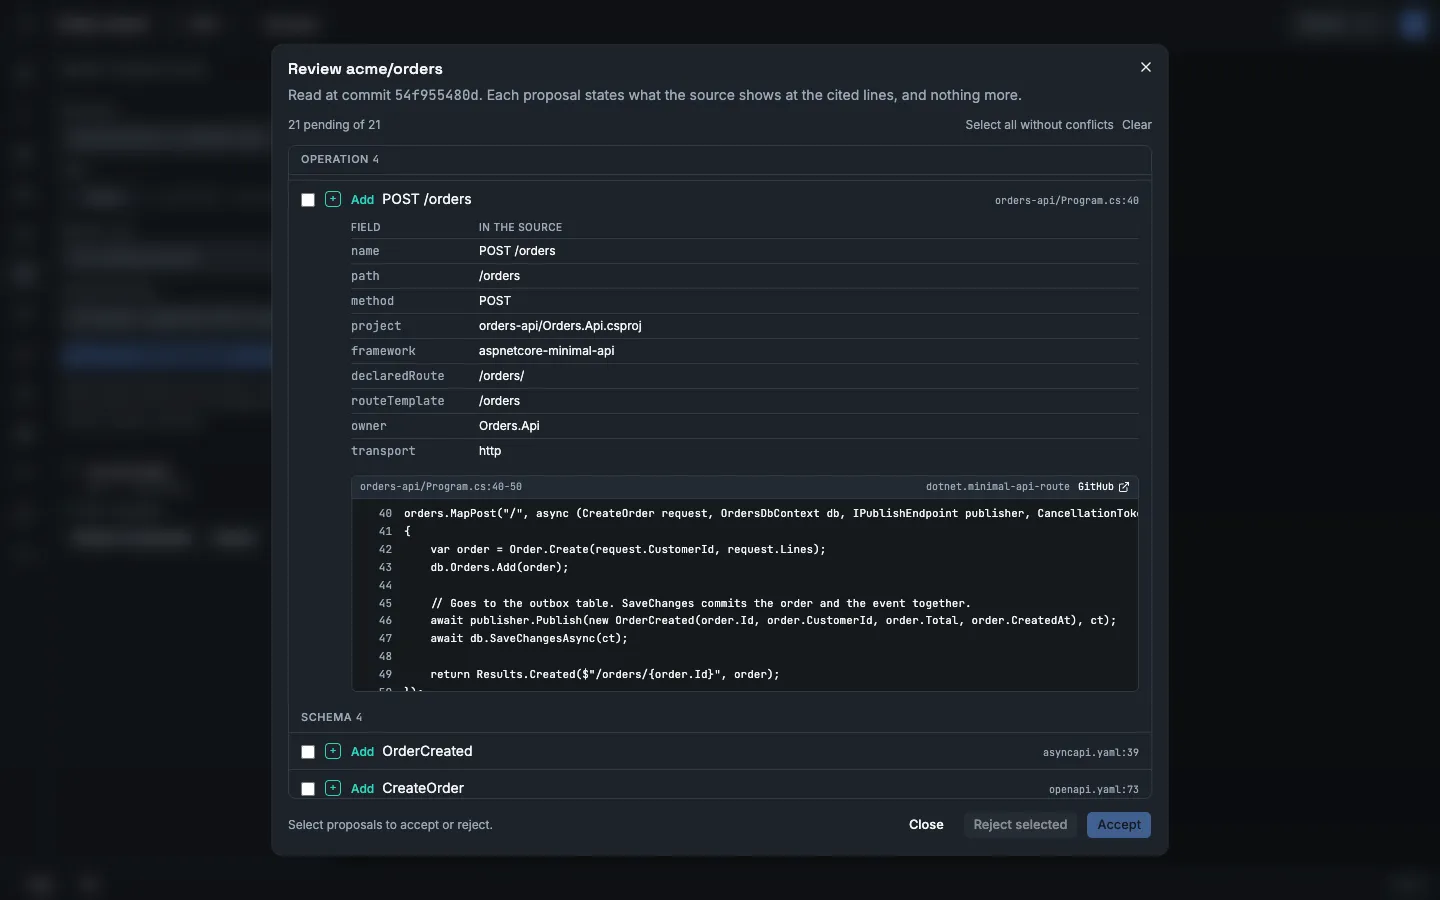Click the external-link icon beside GitHub
The image size is (1440, 900).
pos(1124,487)
